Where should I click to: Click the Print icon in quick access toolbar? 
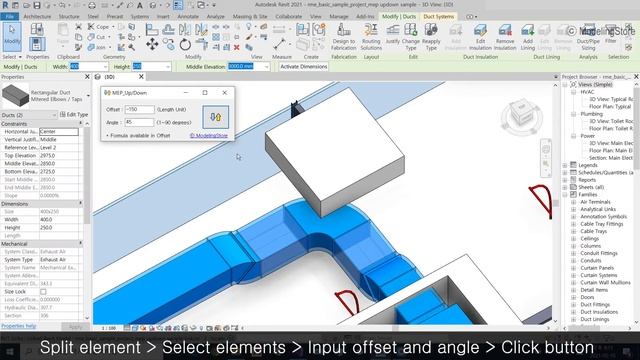[92, 5]
